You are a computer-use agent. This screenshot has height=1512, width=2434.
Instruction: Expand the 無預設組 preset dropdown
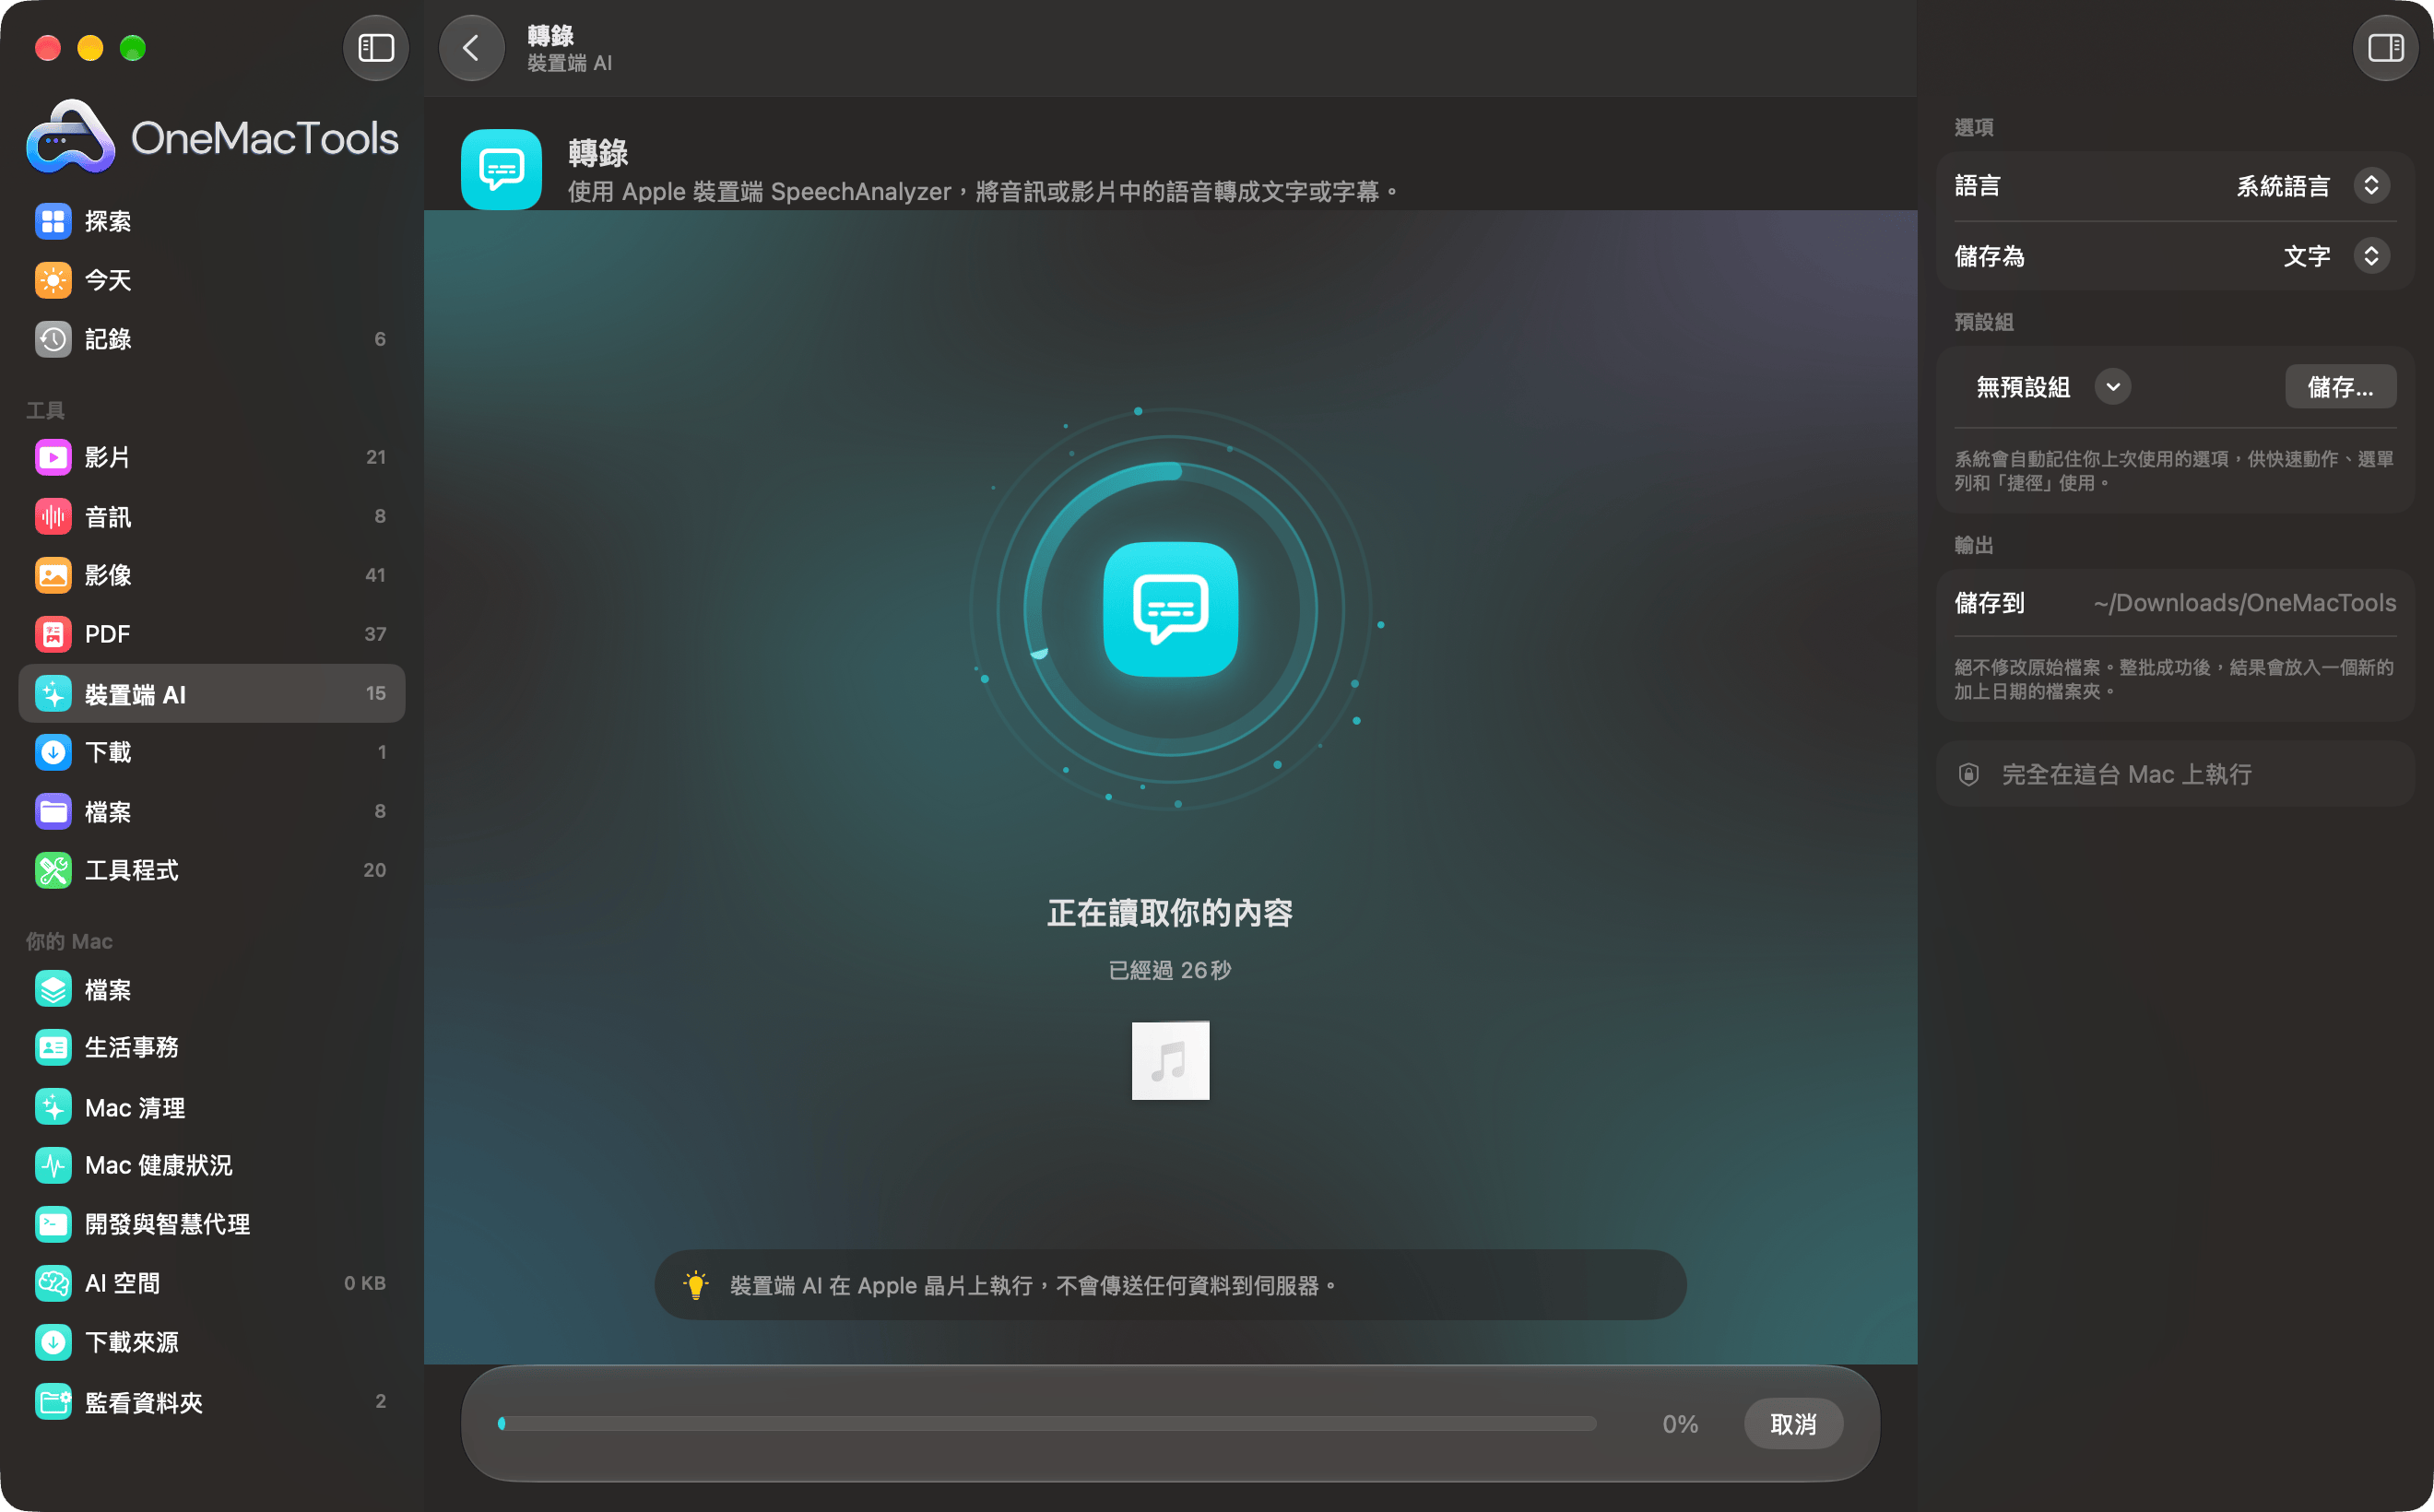point(2052,387)
